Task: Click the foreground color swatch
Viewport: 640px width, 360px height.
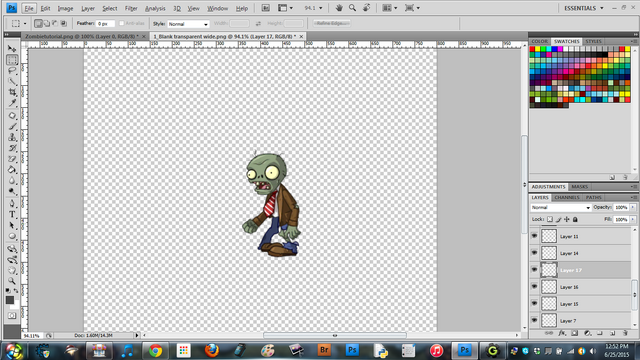Action: coord(10,300)
